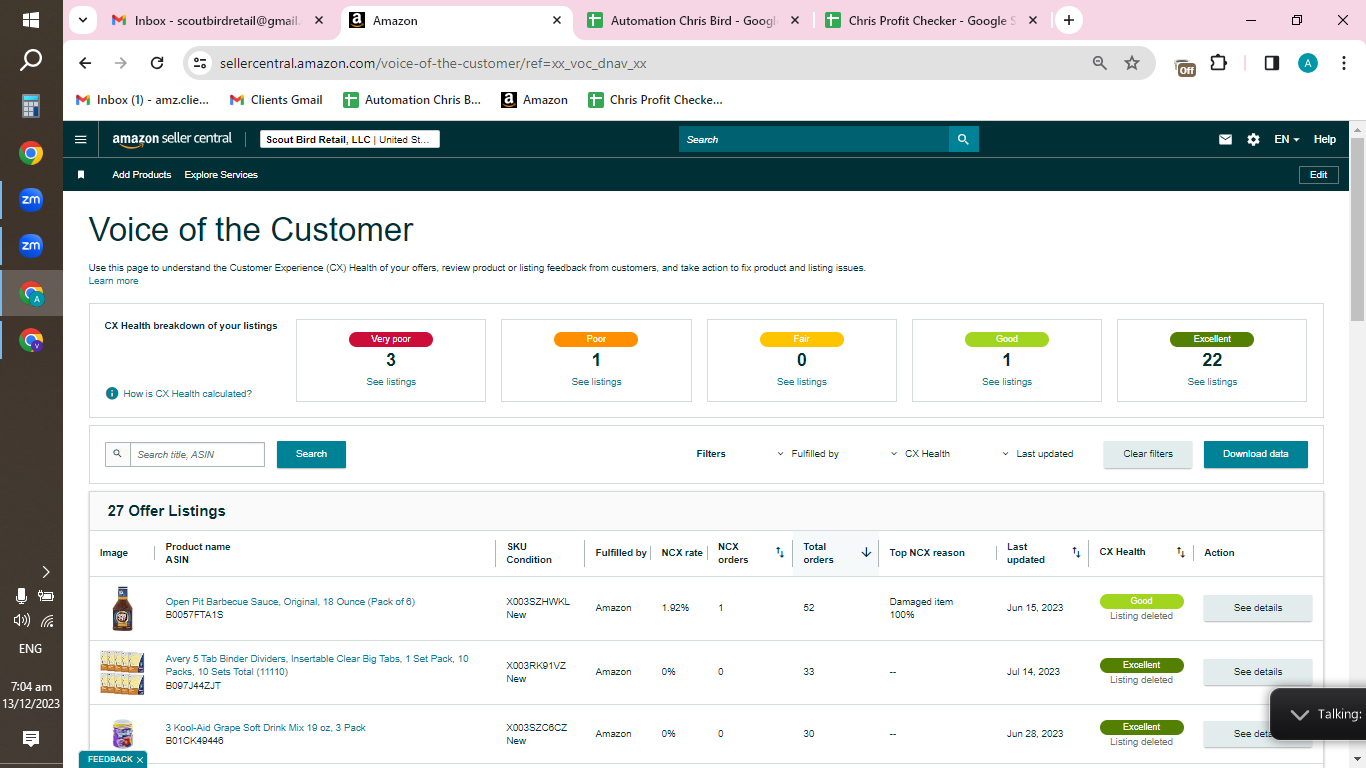Click the bookmark flag icon beside Add Products
This screenshot has width=1366, height=768.
click(81, 175)
